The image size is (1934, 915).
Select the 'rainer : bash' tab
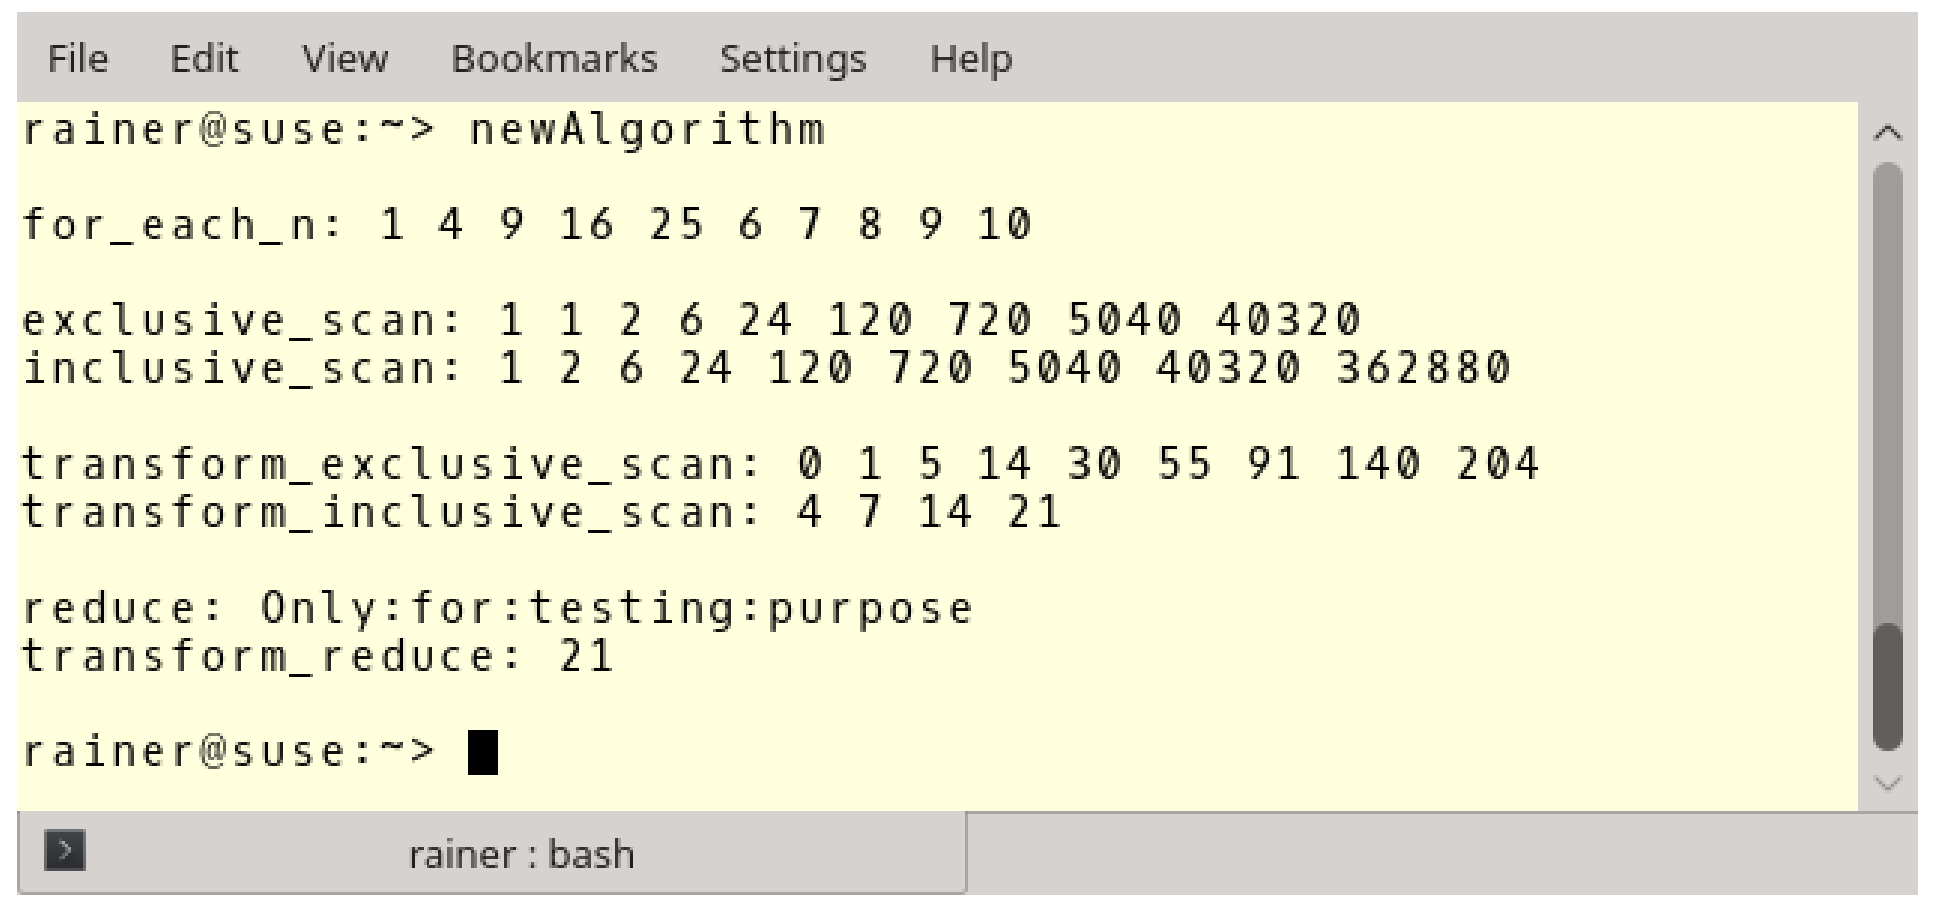(492, 853)
